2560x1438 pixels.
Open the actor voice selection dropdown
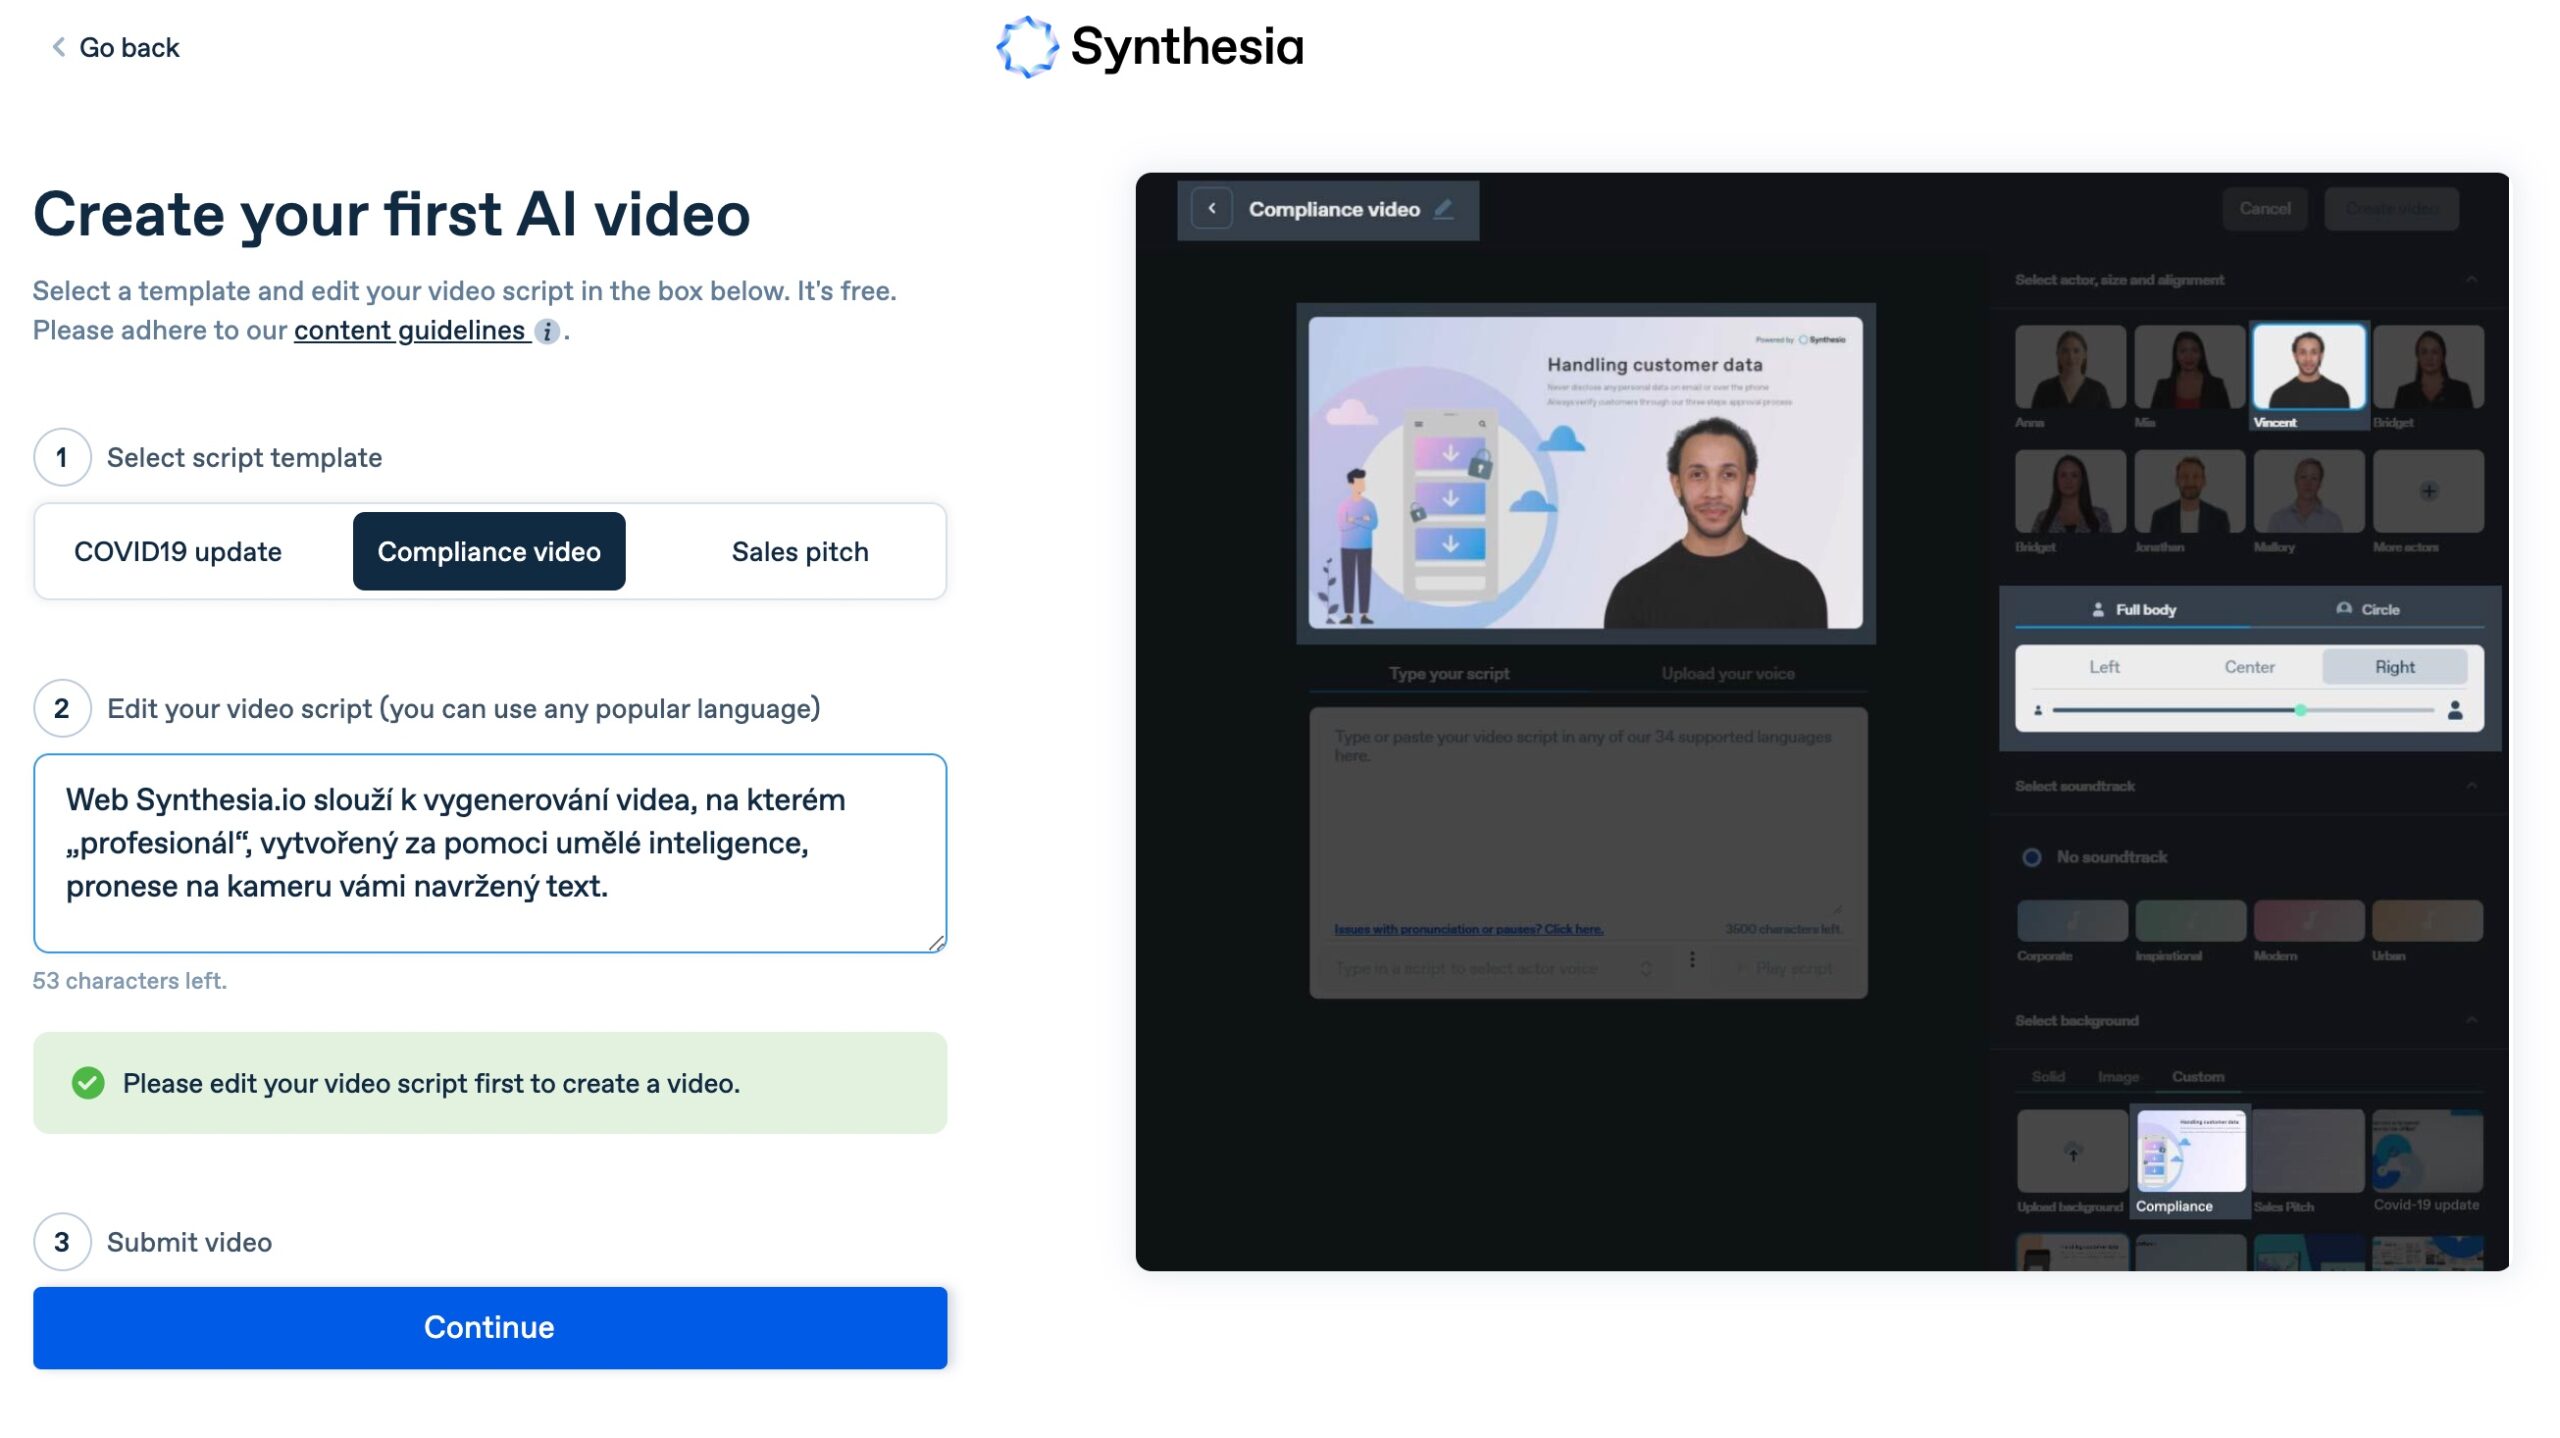tap(1647, 968)
